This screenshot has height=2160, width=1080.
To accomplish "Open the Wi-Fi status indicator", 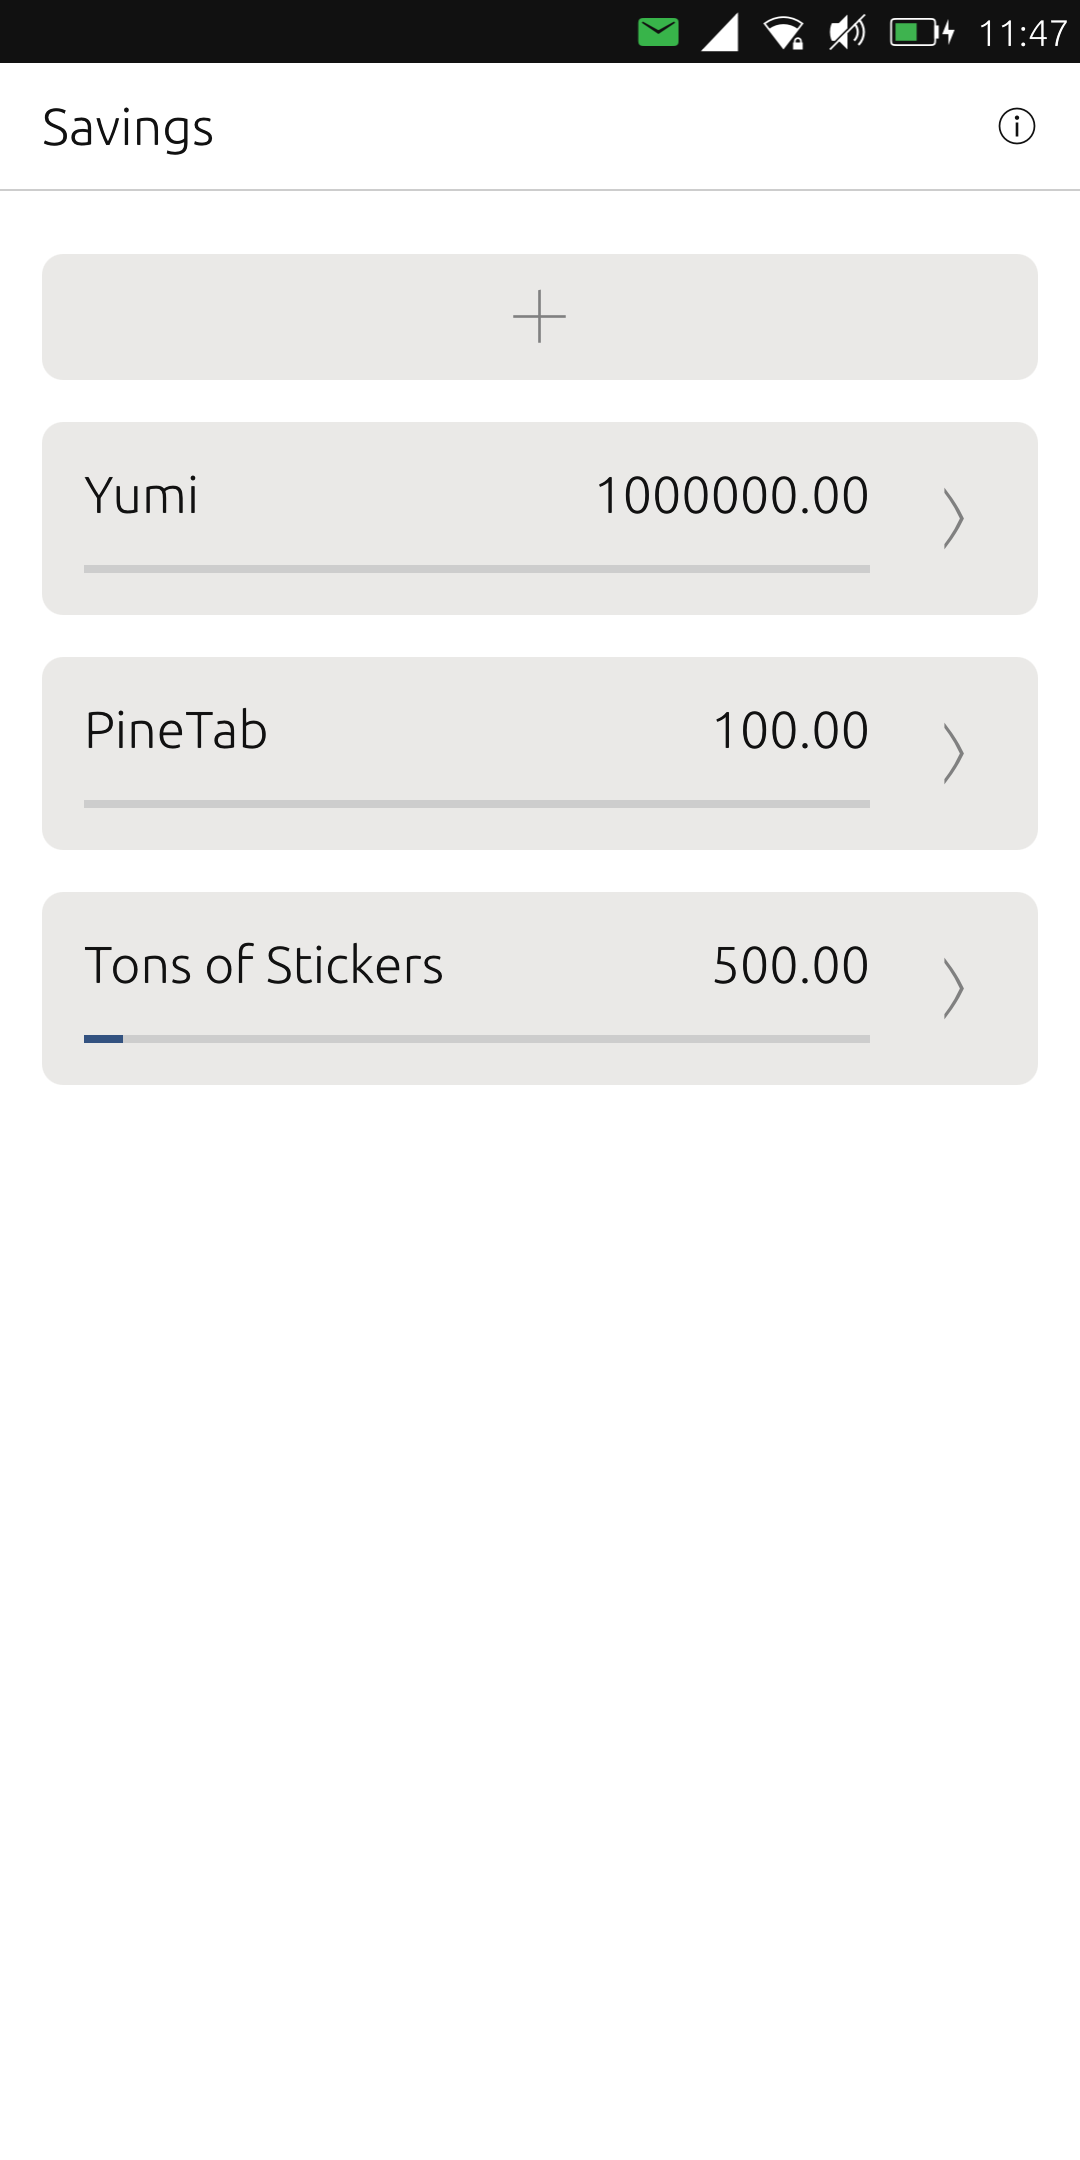I will [784, 32].
